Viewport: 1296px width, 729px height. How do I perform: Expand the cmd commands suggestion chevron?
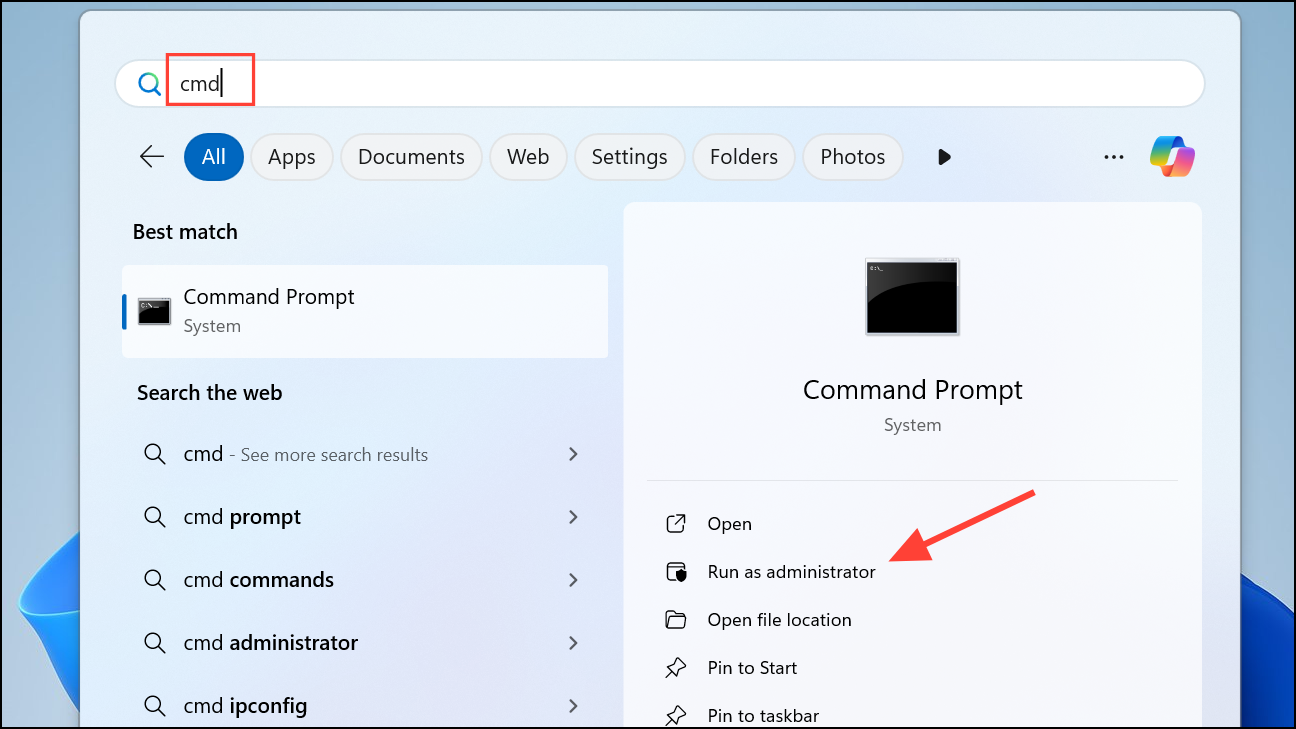pos(573,580)
